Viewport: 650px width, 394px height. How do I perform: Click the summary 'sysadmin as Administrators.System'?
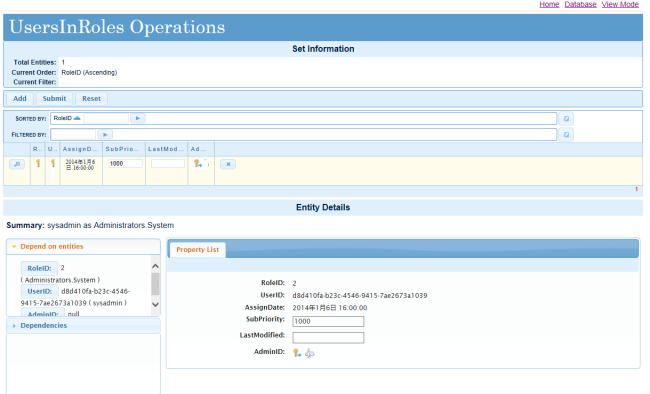coord(110,225)
